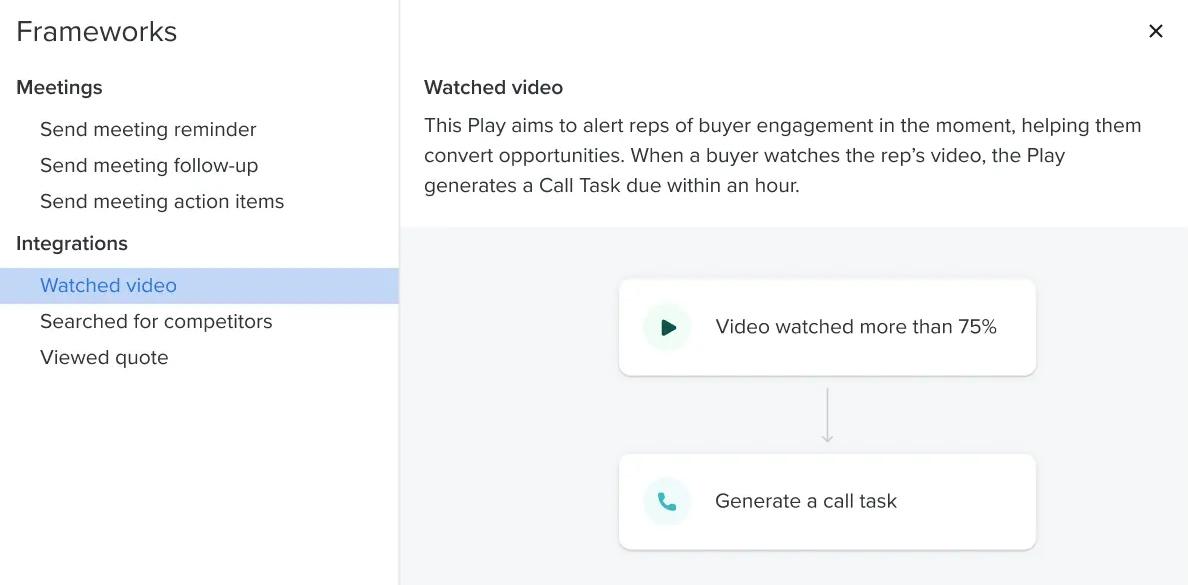This screenshot has width=1188, height=585.
Task: Select Send meeting follow-up framework
Action: point(148,165)
